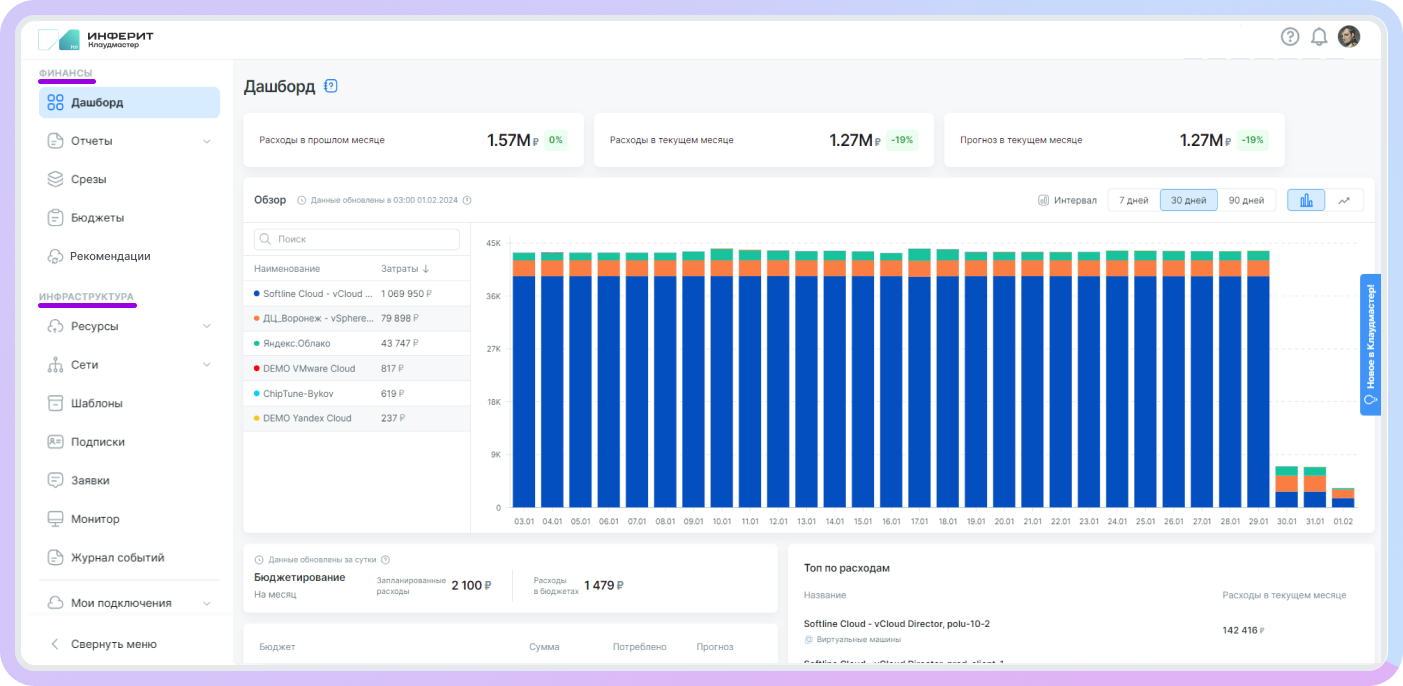Click the blue Softline Cloud legend dot
The width and height of the screenshot is (1403, 686).
click(x=257, y=294)
